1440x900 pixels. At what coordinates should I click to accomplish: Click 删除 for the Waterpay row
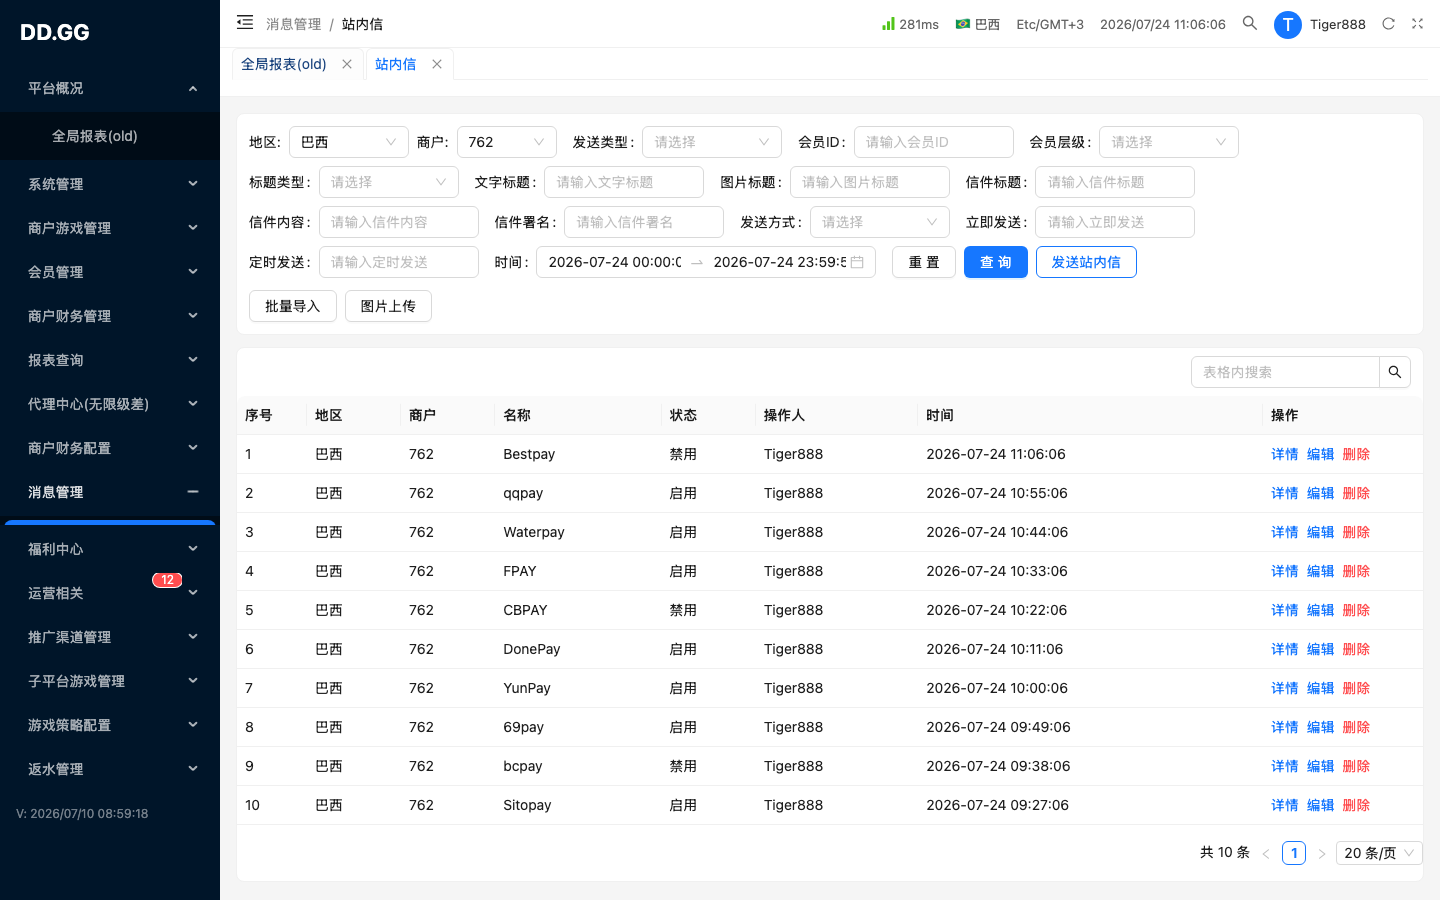point(1357,532)
